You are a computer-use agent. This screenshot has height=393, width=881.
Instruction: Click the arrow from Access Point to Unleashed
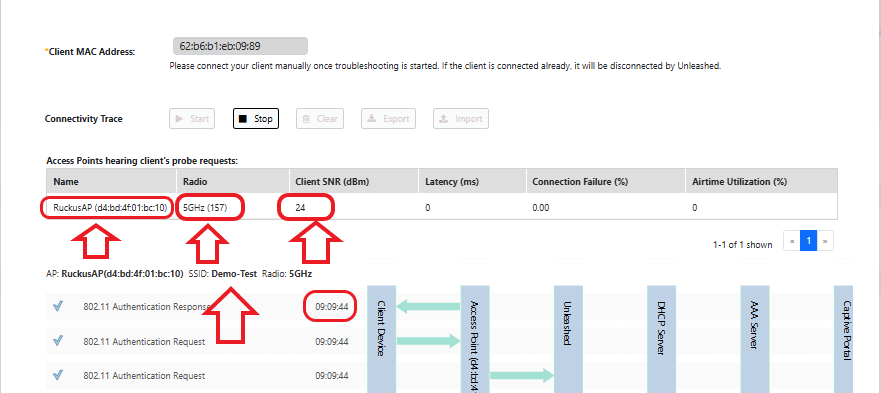click(521, 375)
